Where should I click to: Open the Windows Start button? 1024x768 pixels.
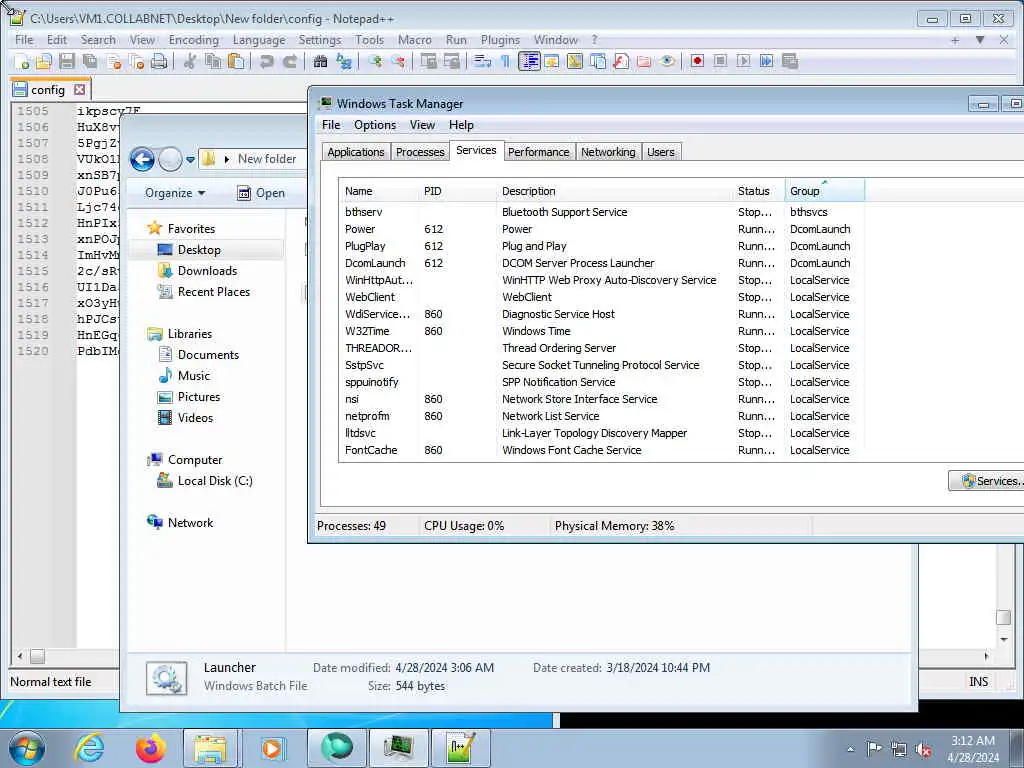coord(27,748)
